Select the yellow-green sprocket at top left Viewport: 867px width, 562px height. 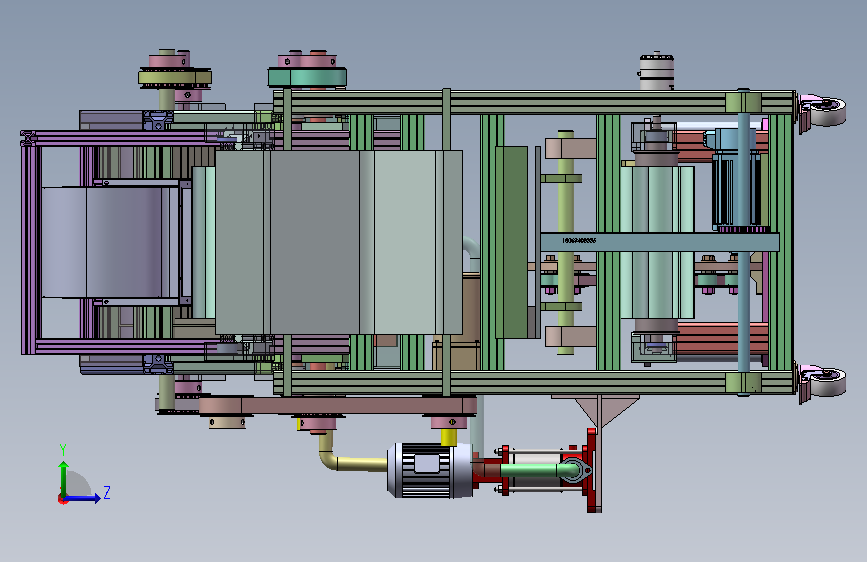tap(175, 78)
